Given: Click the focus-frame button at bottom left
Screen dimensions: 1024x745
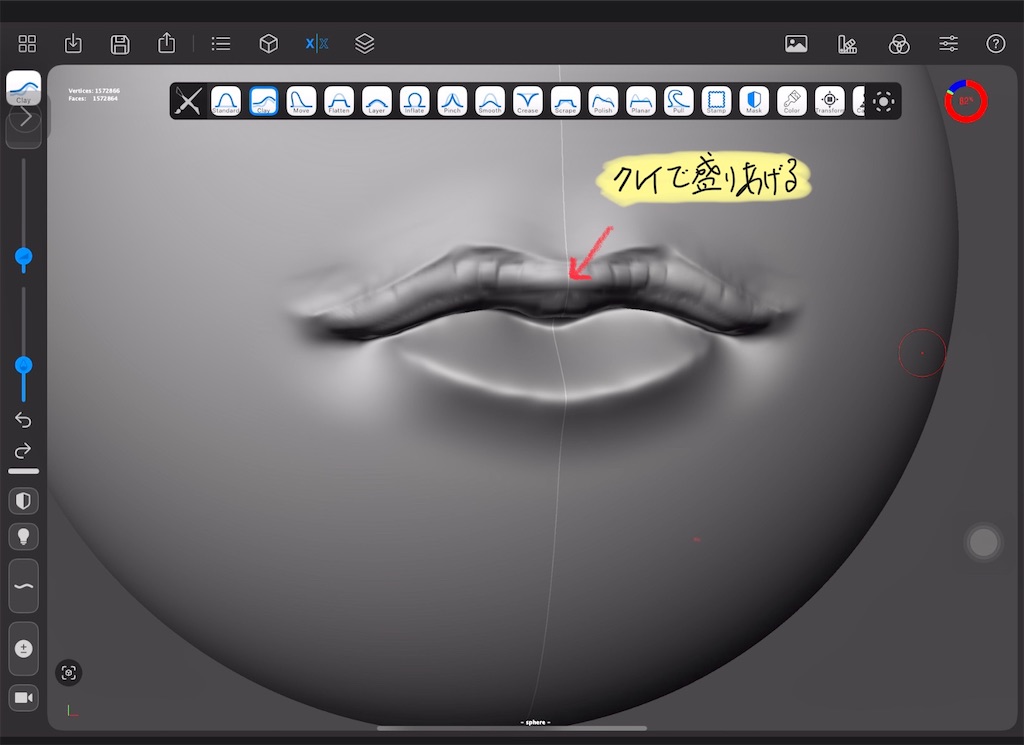Looking at the screenshot, I should point(69,673).
